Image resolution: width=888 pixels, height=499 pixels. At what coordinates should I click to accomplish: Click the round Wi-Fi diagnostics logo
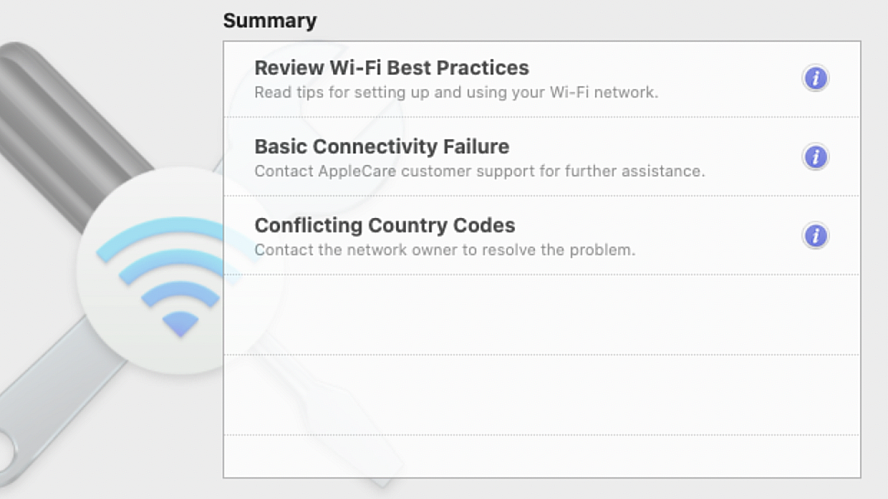tap(178, 271)
